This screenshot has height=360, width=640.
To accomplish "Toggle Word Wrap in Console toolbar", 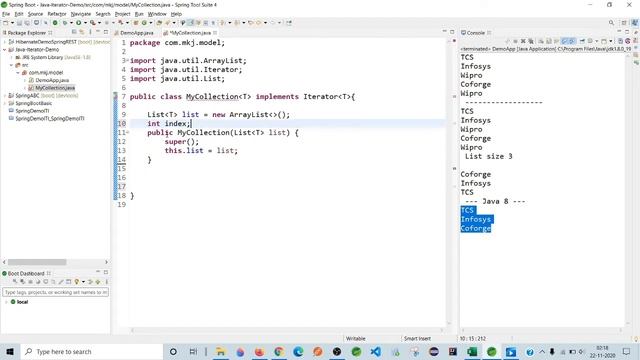I will [x=557, y=41].
